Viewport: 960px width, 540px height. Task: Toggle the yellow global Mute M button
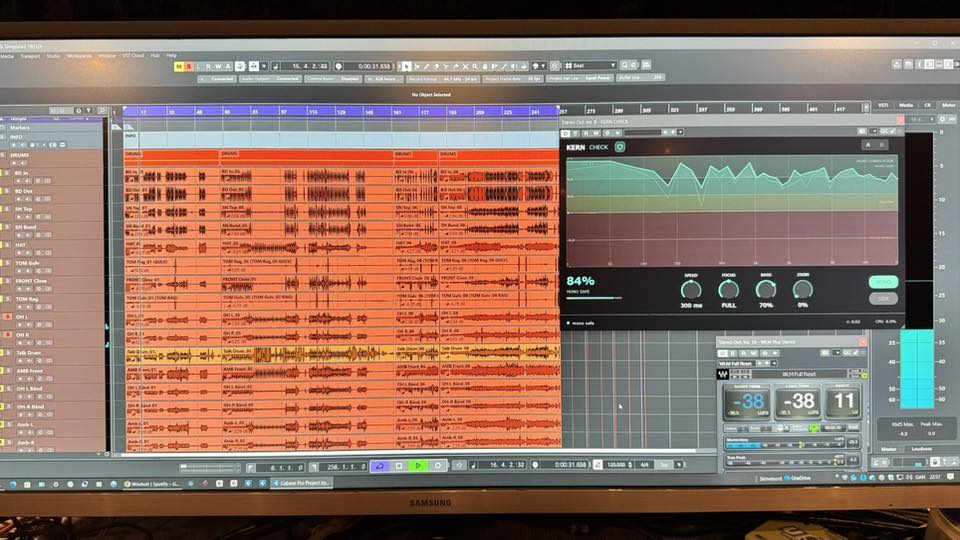[x=179, y=66]
